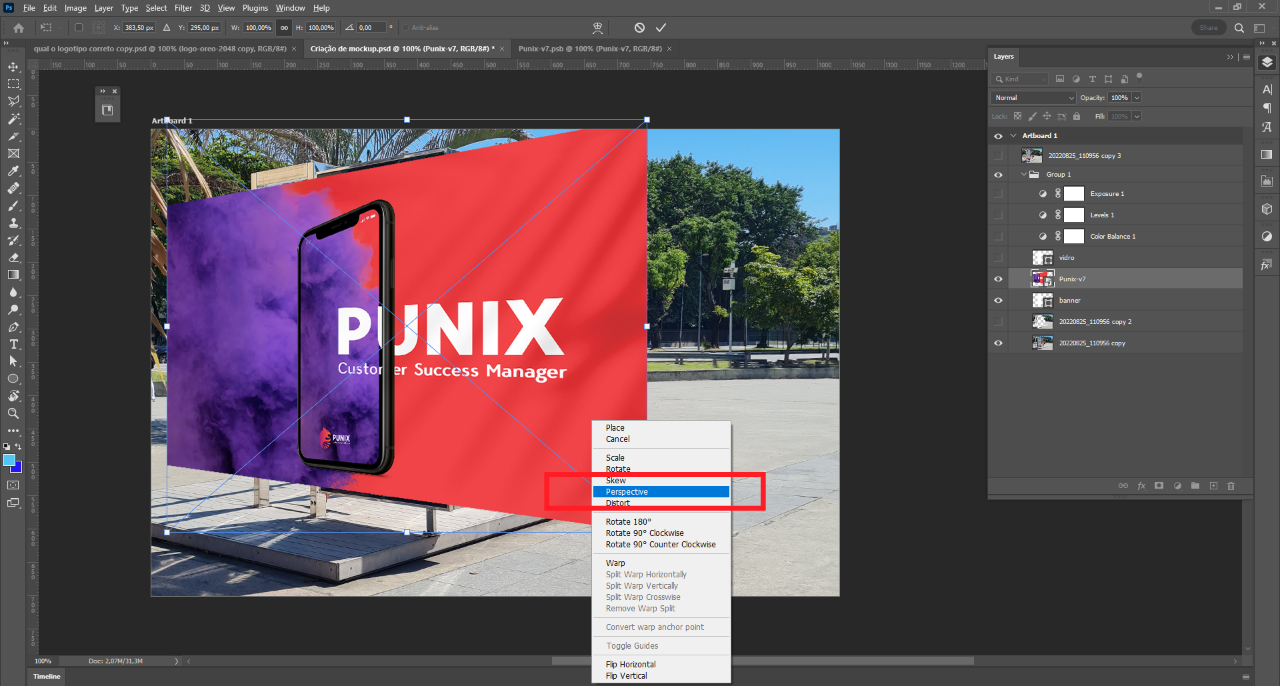1280x686 pixels.
Task: Hide the Artboard 1 layer with its eye
Action: click(998, 136)
